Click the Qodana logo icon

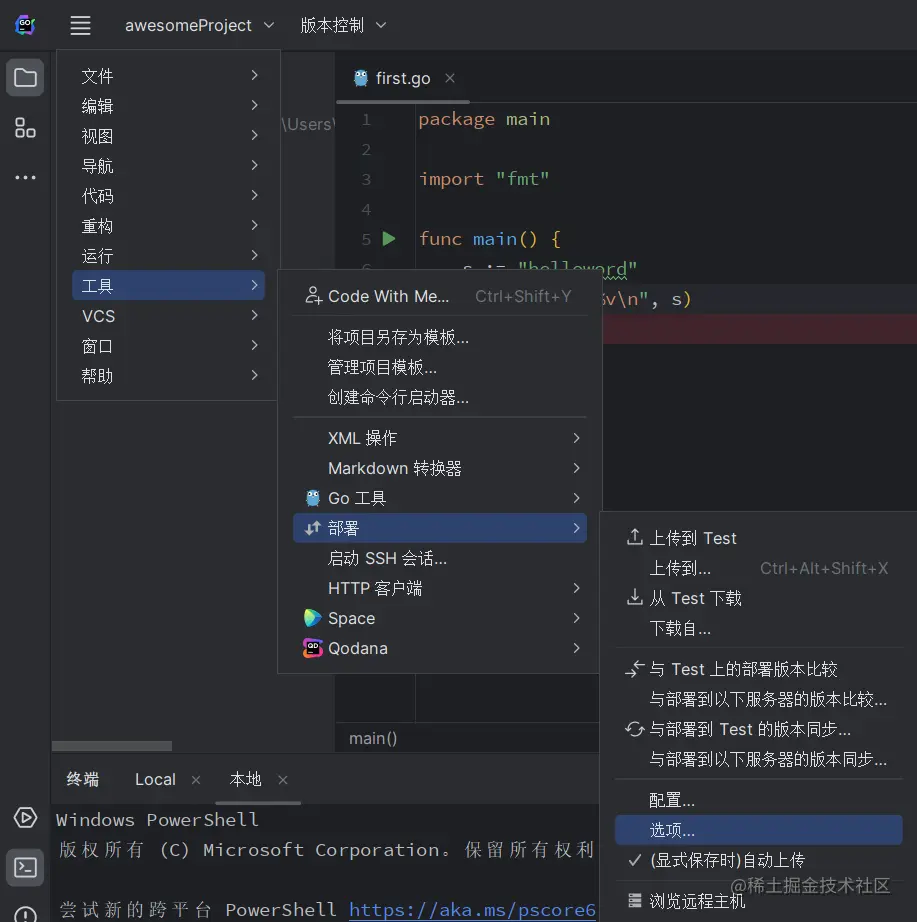click(312, 648)
